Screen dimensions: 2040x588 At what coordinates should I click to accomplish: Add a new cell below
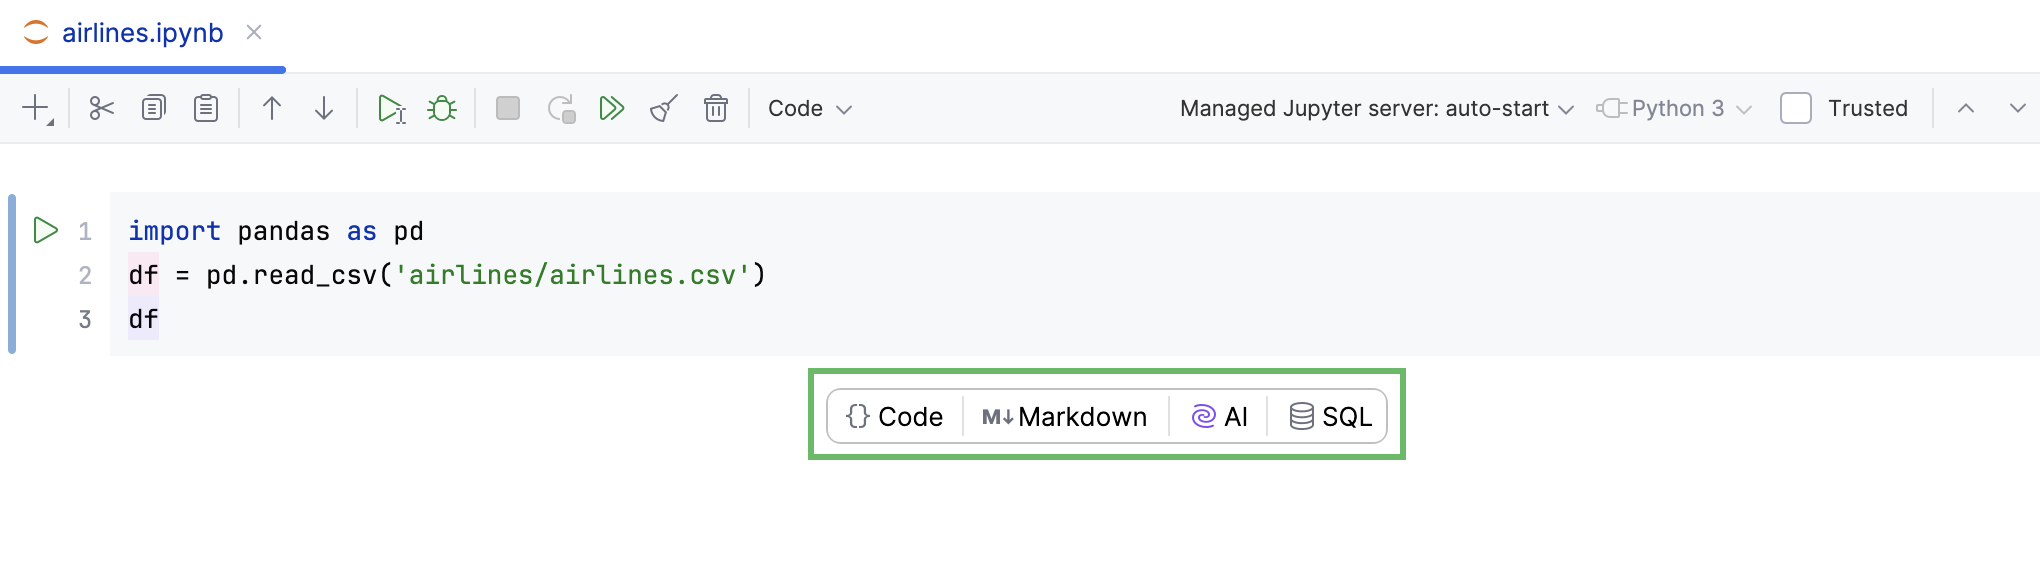pyautogui.click(x=34, y=107)
